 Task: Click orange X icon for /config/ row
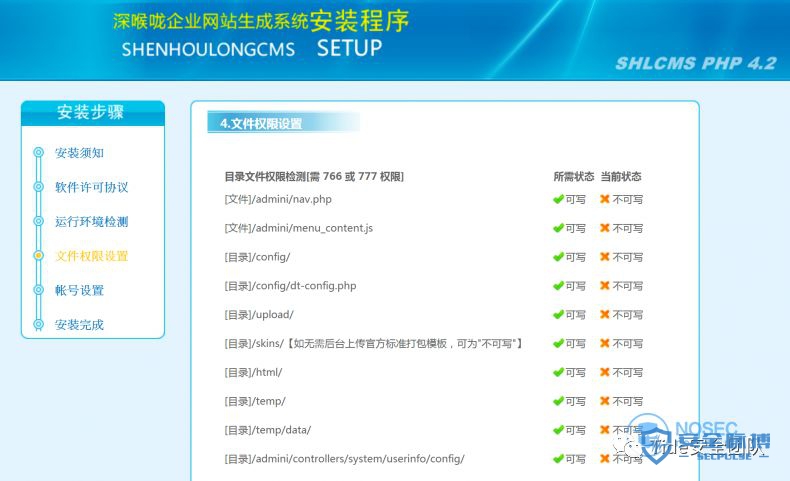tap(605, 257)
